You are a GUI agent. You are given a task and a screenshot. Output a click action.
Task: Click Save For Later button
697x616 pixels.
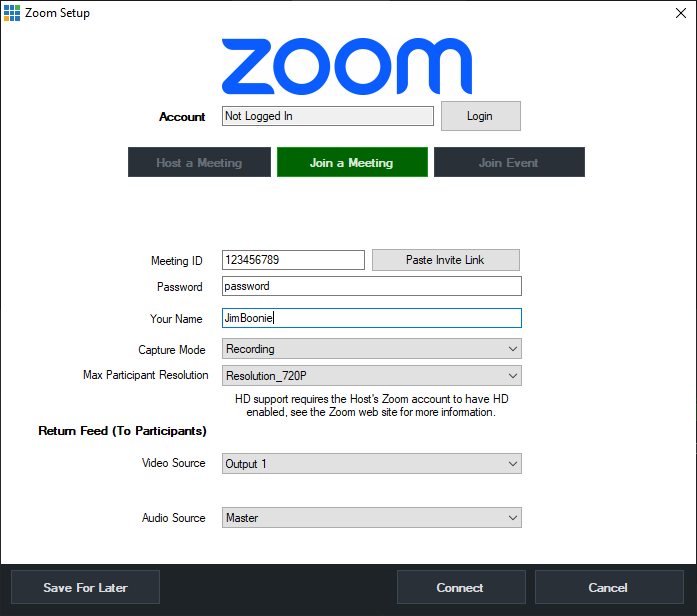pyautogui.click(x=85, y=587)
